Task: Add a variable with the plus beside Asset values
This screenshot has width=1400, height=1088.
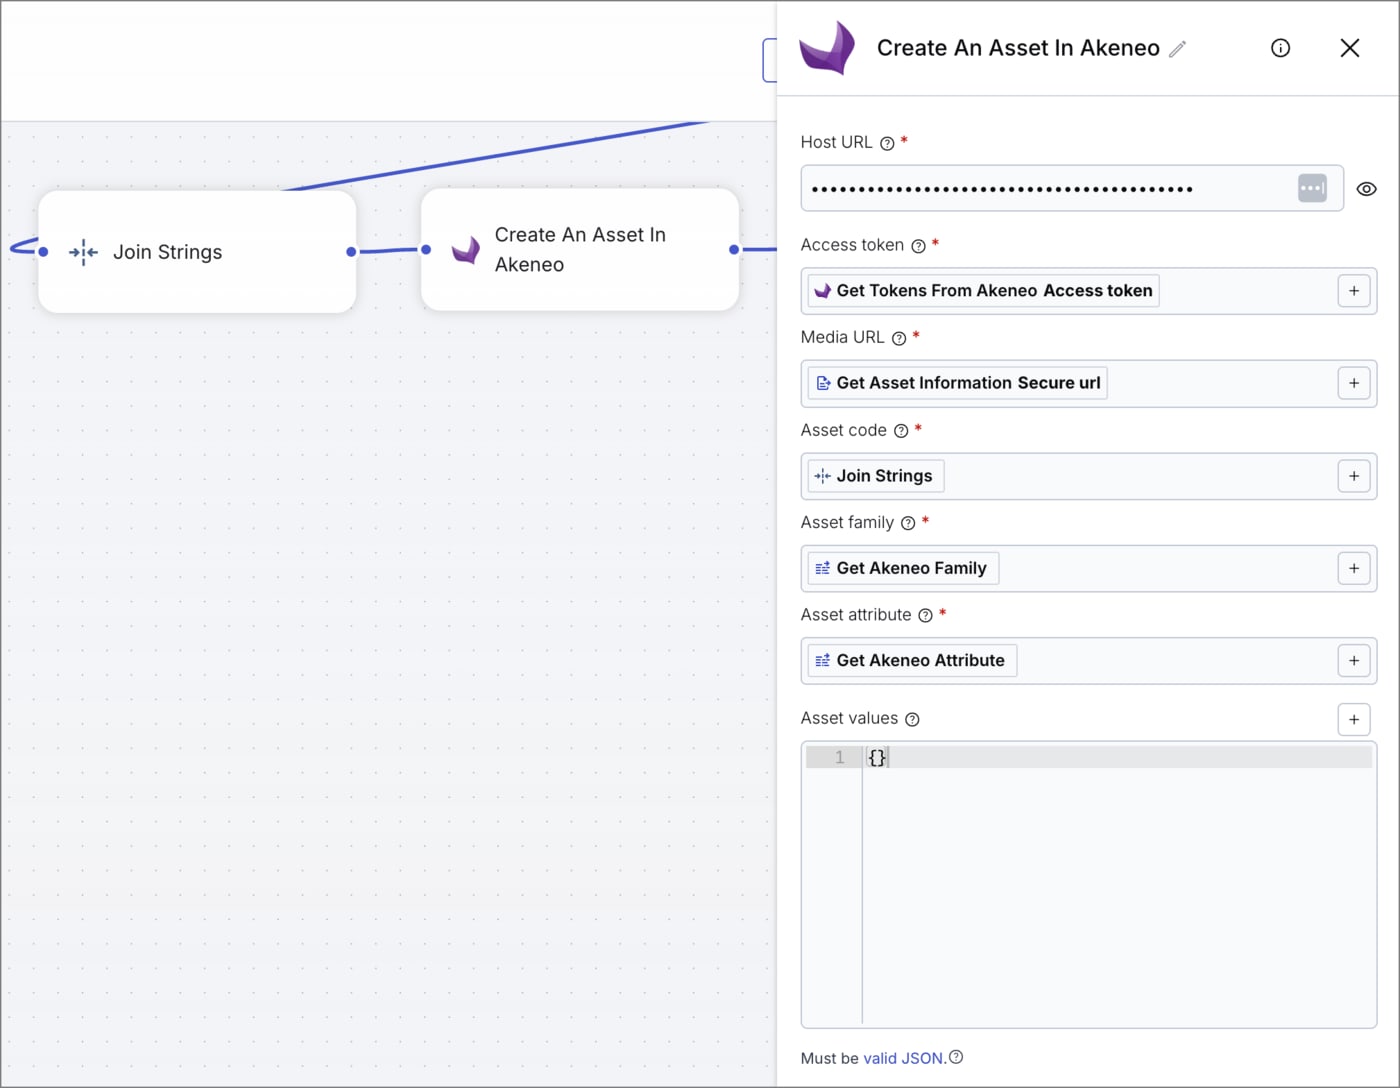Action: coord(1354,719)
